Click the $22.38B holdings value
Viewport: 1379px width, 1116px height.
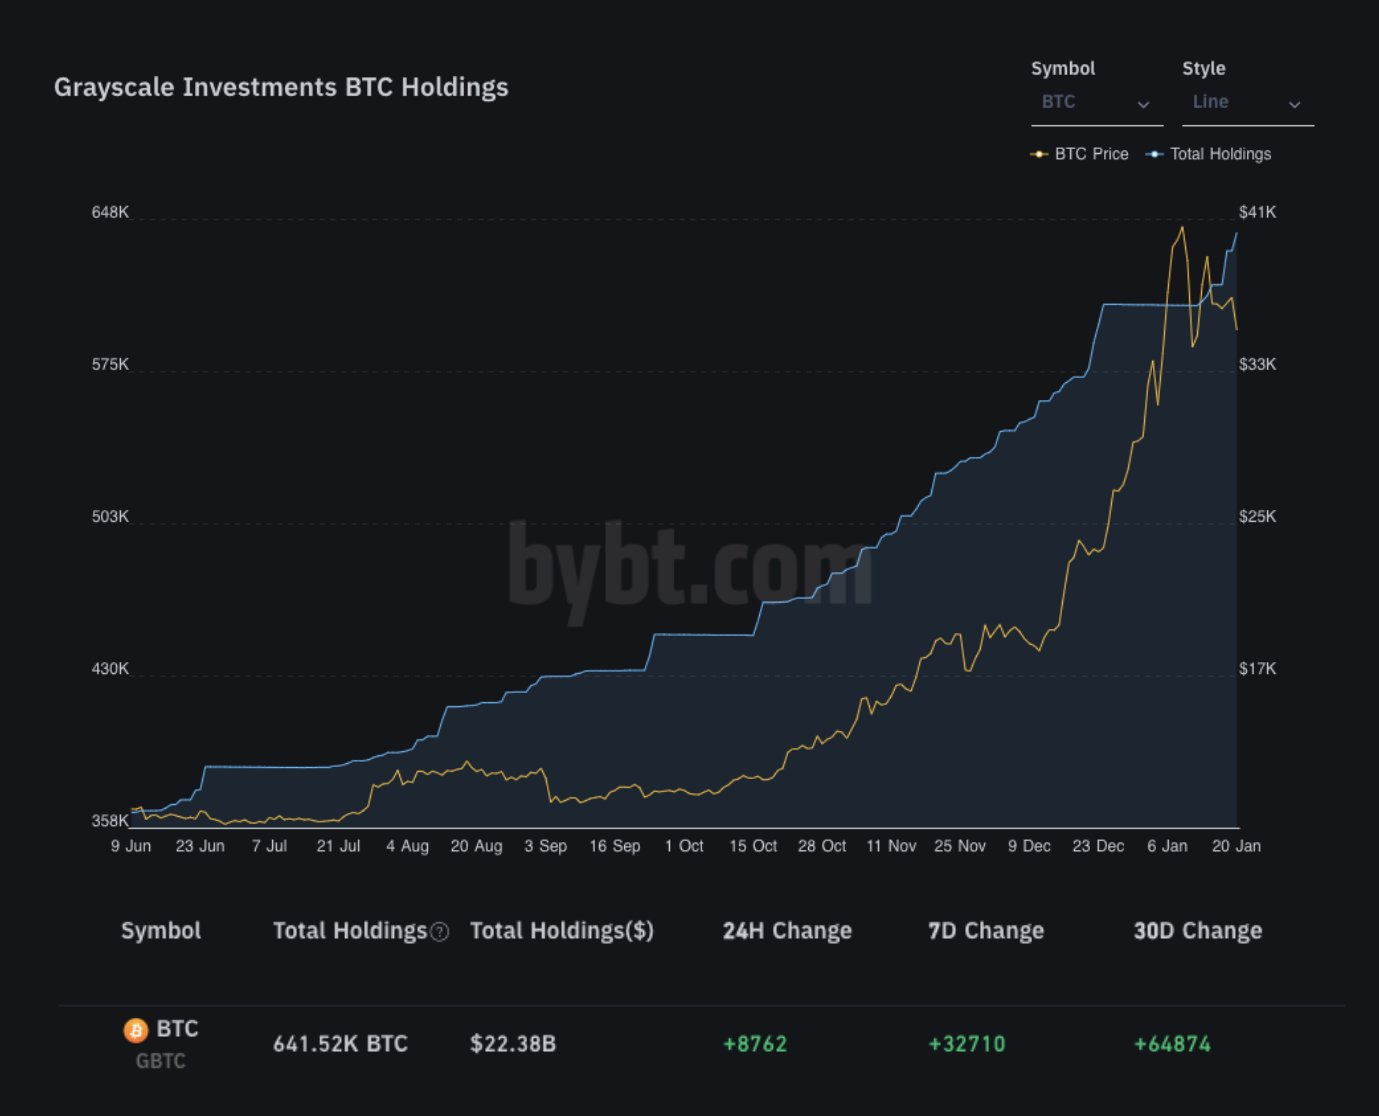pos(513,1044)
